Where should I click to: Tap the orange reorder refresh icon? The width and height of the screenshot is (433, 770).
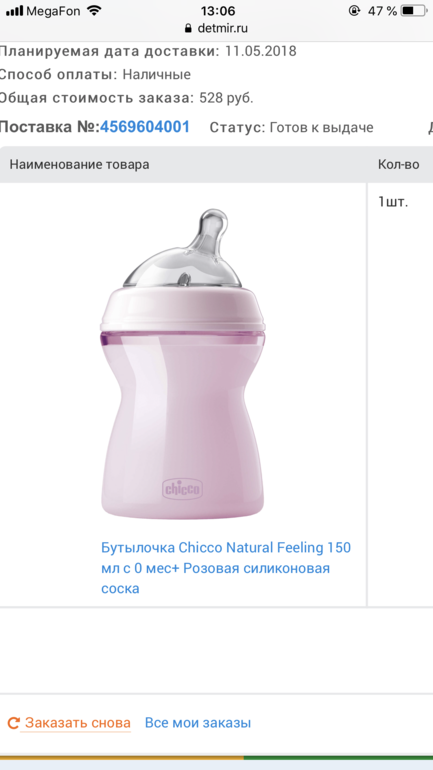[13, 722]
